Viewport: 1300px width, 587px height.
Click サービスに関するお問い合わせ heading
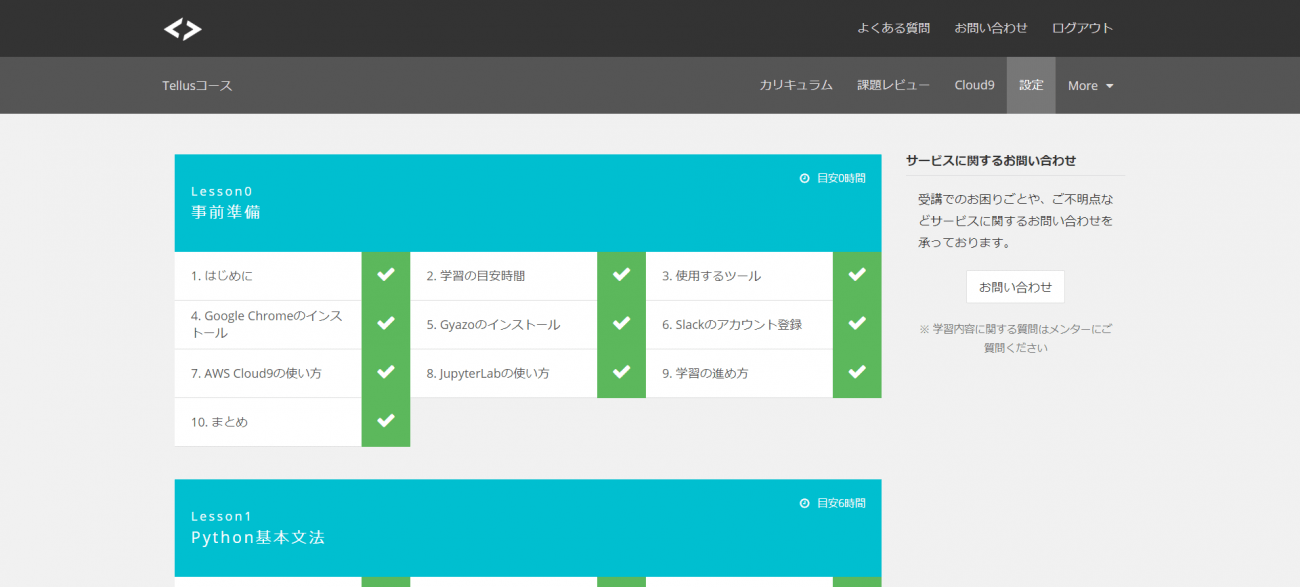click(x=991, y=160)
